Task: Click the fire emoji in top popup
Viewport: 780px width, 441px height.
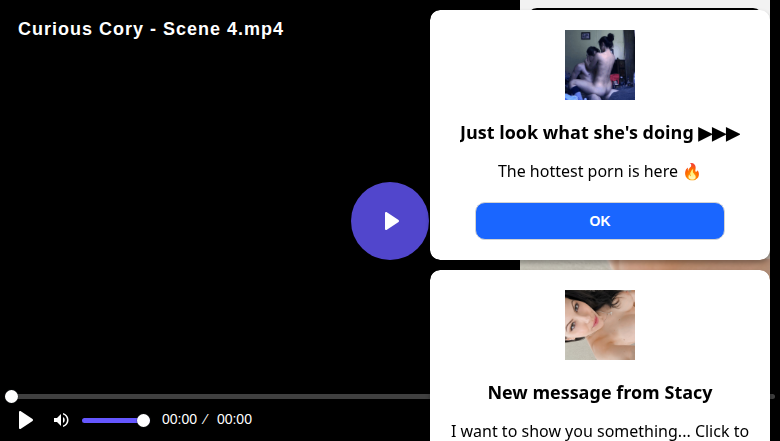Action: (x=692, y=171)
